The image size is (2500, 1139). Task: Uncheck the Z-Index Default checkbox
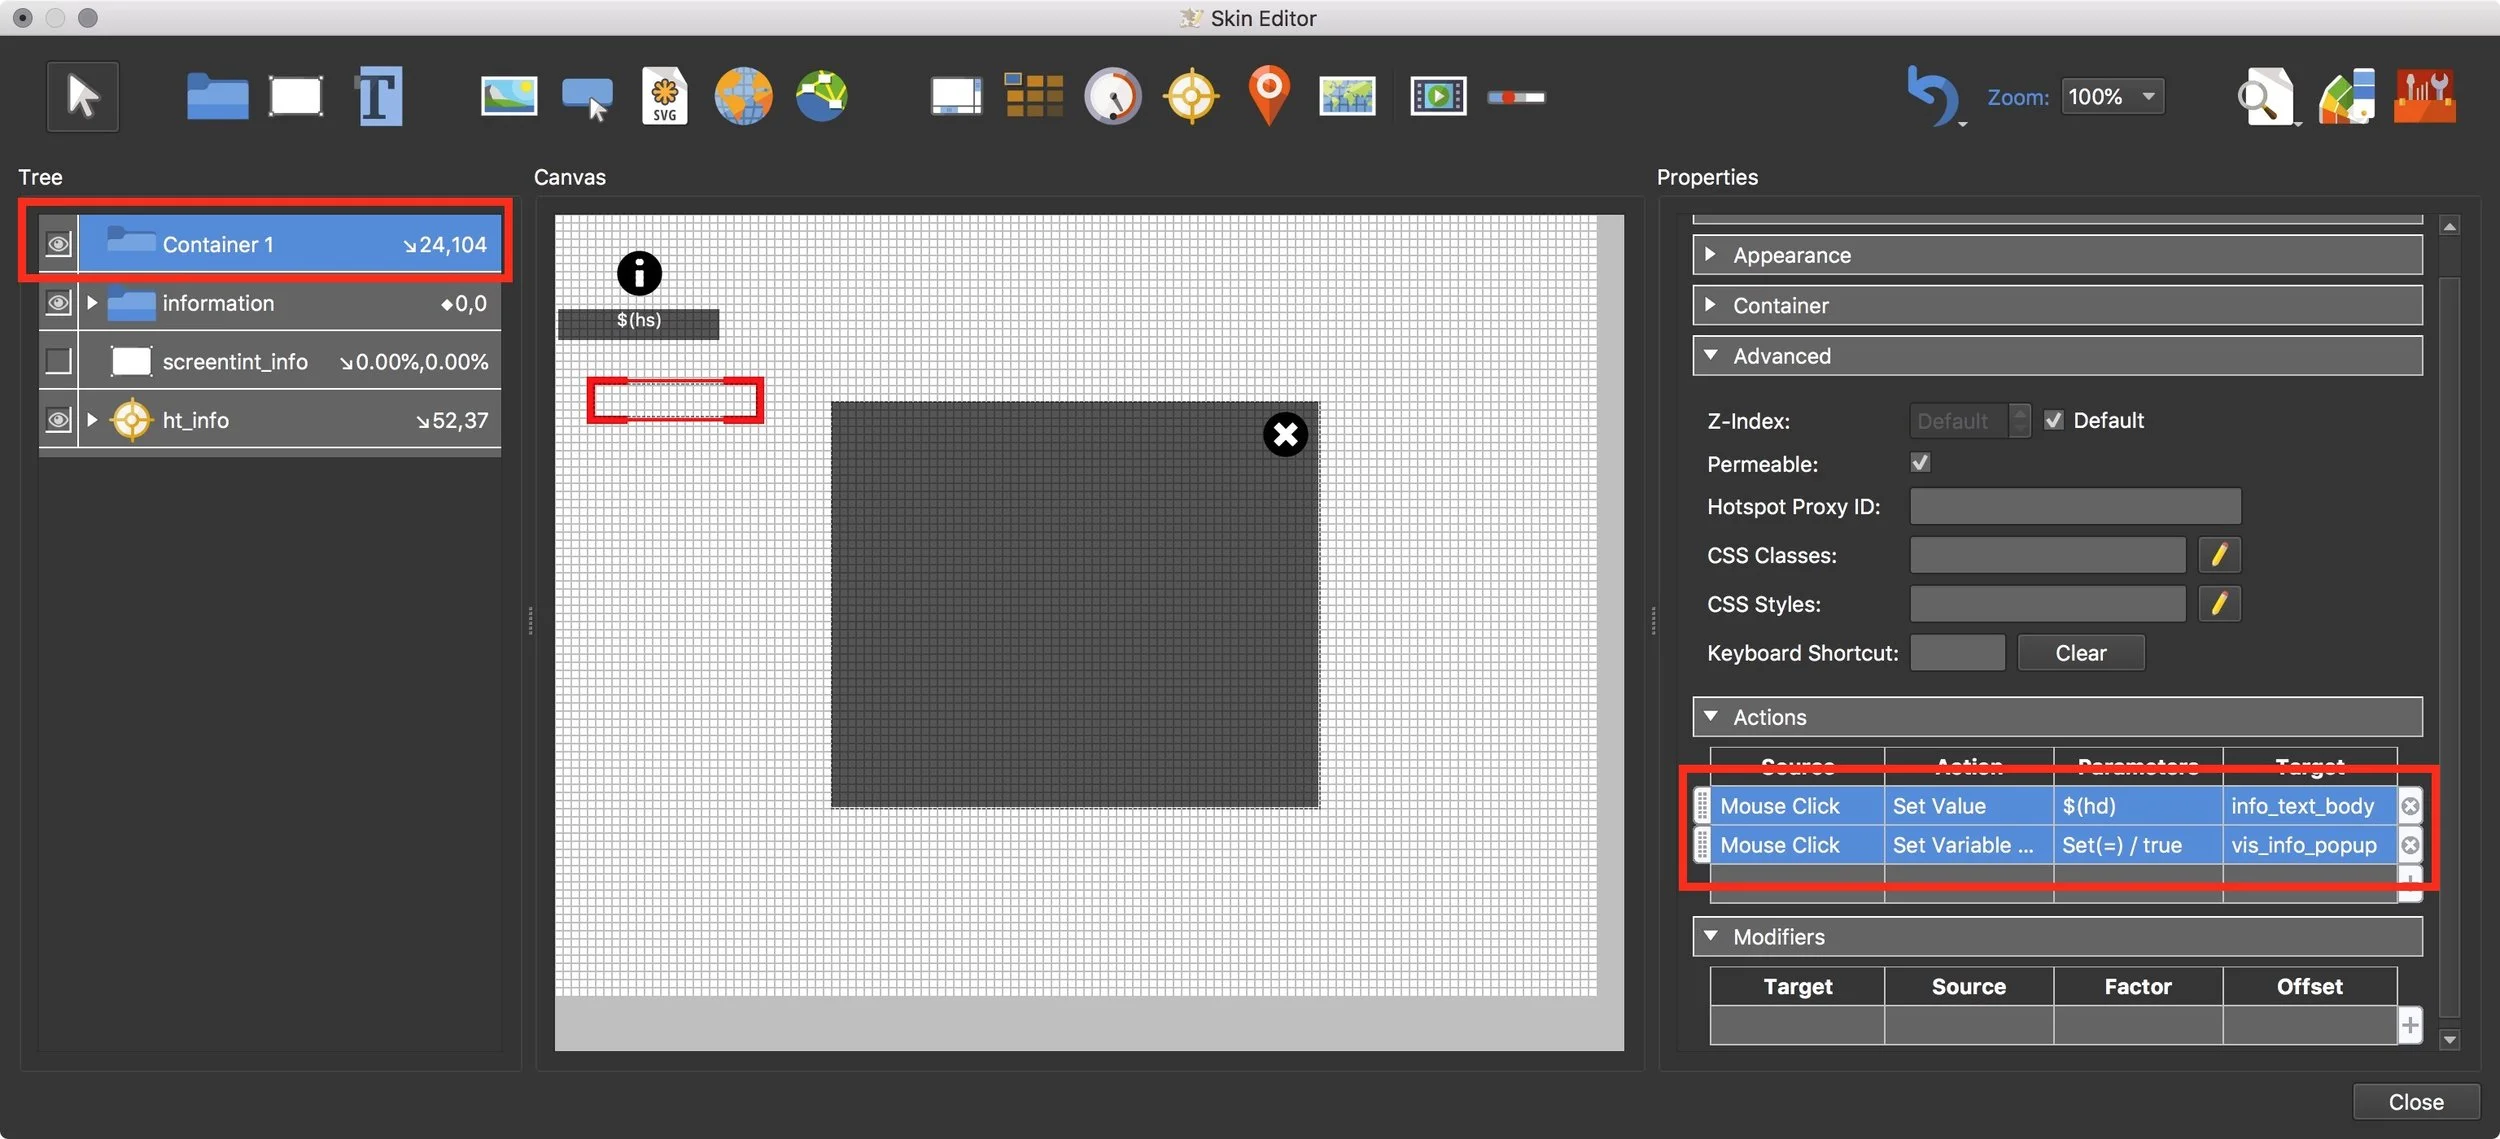pyautogui.click(x=2054, y=420)
